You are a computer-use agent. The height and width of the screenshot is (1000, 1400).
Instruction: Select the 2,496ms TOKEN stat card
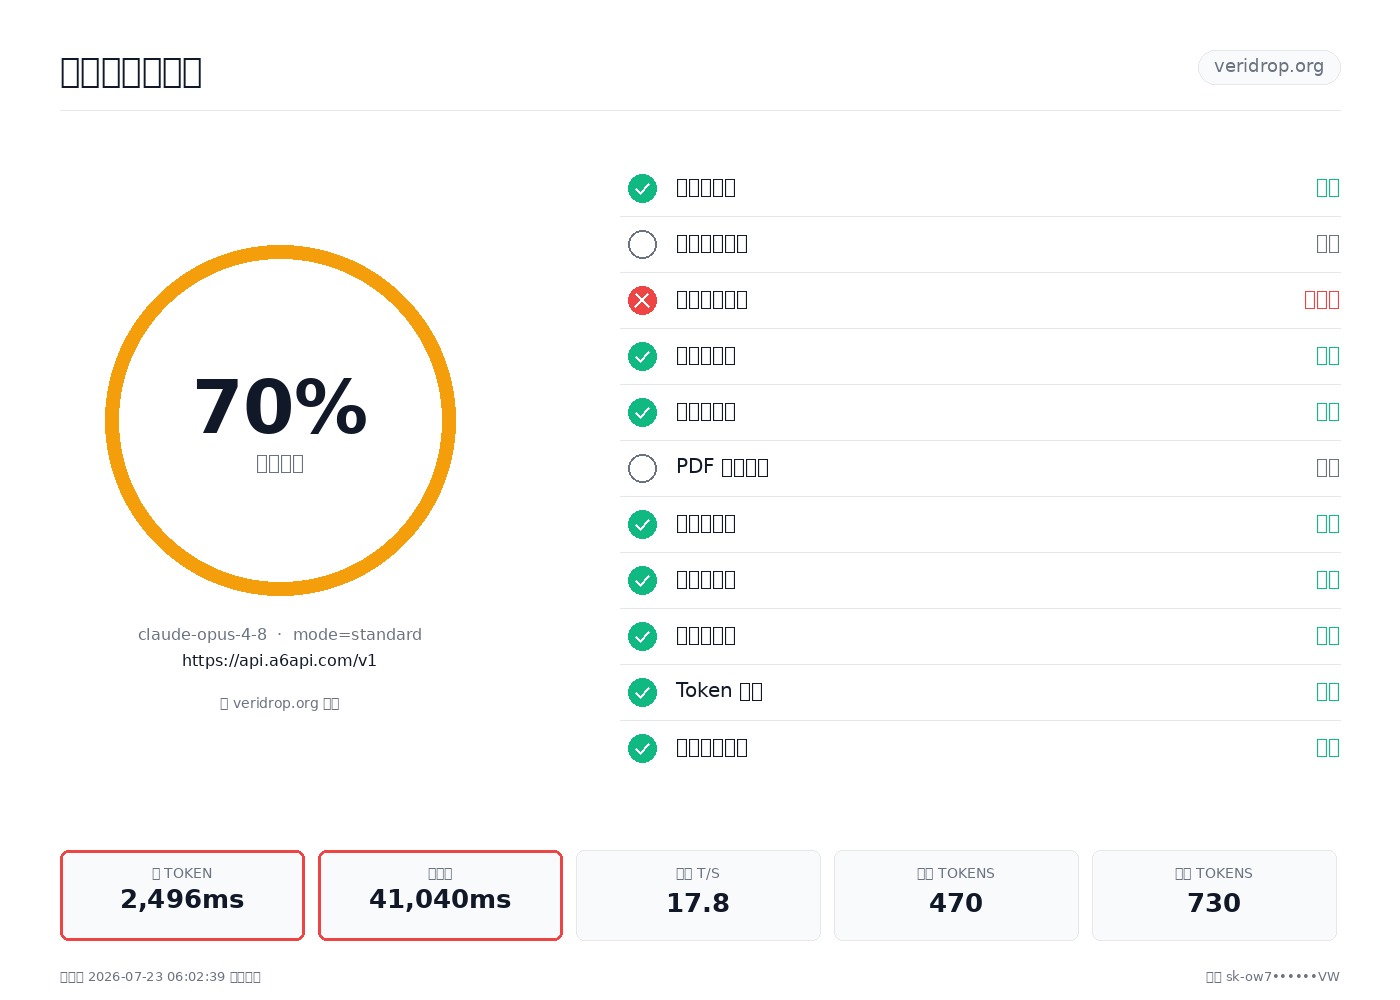(x=182, y=895)
